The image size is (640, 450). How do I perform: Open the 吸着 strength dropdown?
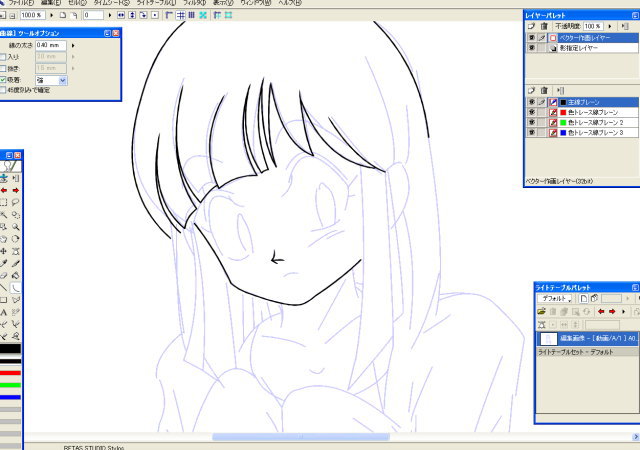(62, 79)
